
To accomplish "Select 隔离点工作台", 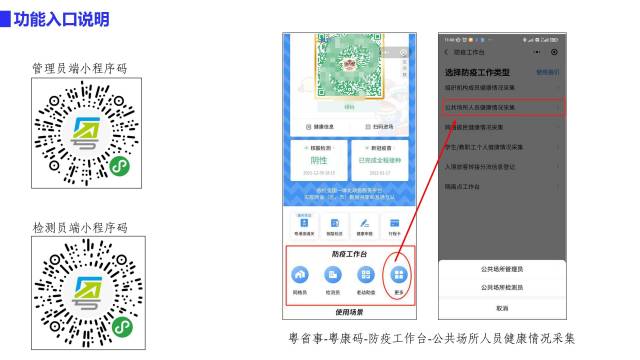I will (x=502, y=187).
